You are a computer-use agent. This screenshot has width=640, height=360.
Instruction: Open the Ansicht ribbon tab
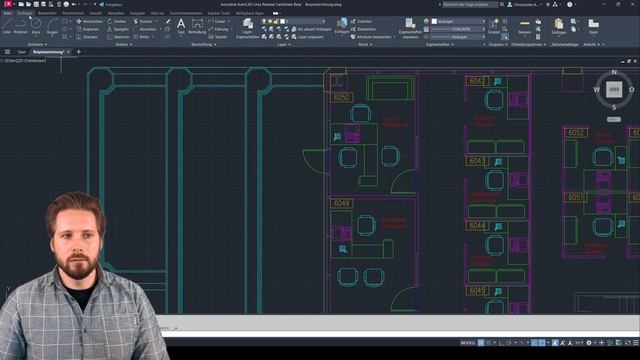[96, 13]
